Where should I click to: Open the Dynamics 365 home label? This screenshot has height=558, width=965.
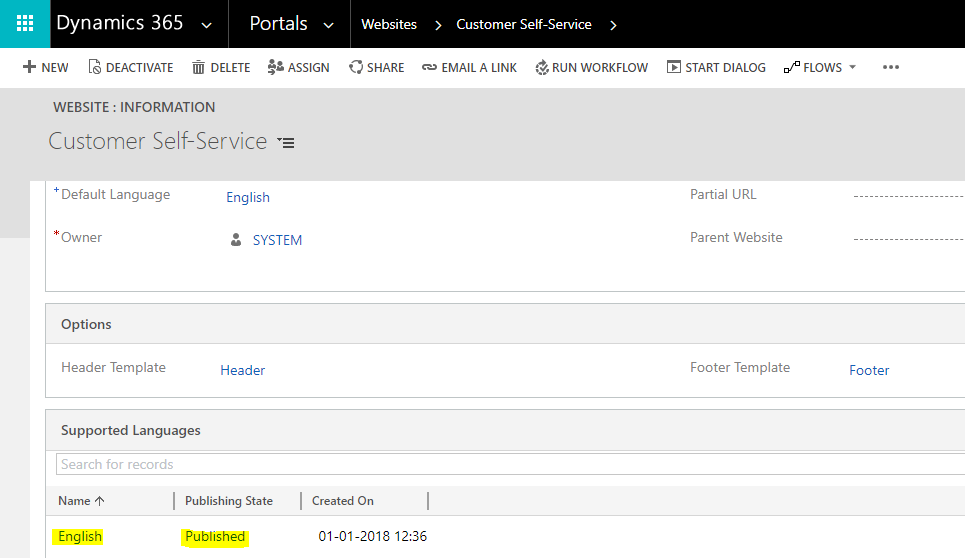[x=119, y=23]
